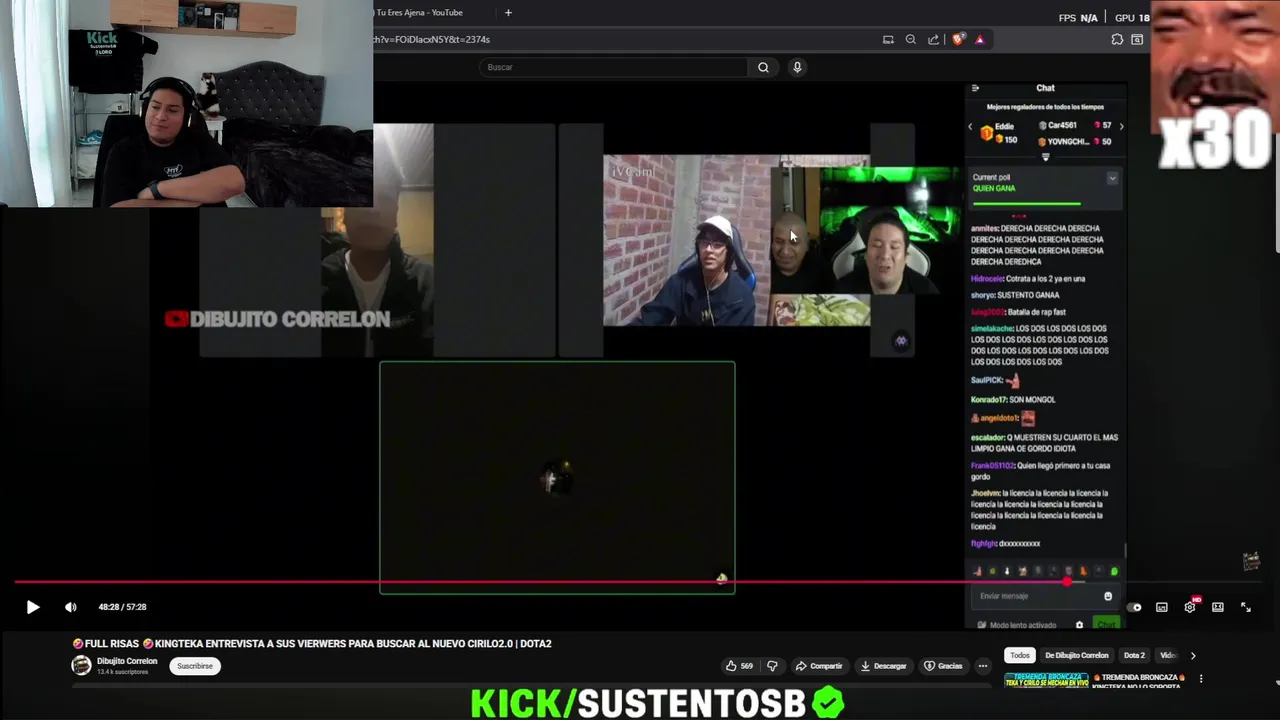The width and height of the screenshot is (1280, 720).
Task: Show next top gifters arrow
Action: [1121, 127]
